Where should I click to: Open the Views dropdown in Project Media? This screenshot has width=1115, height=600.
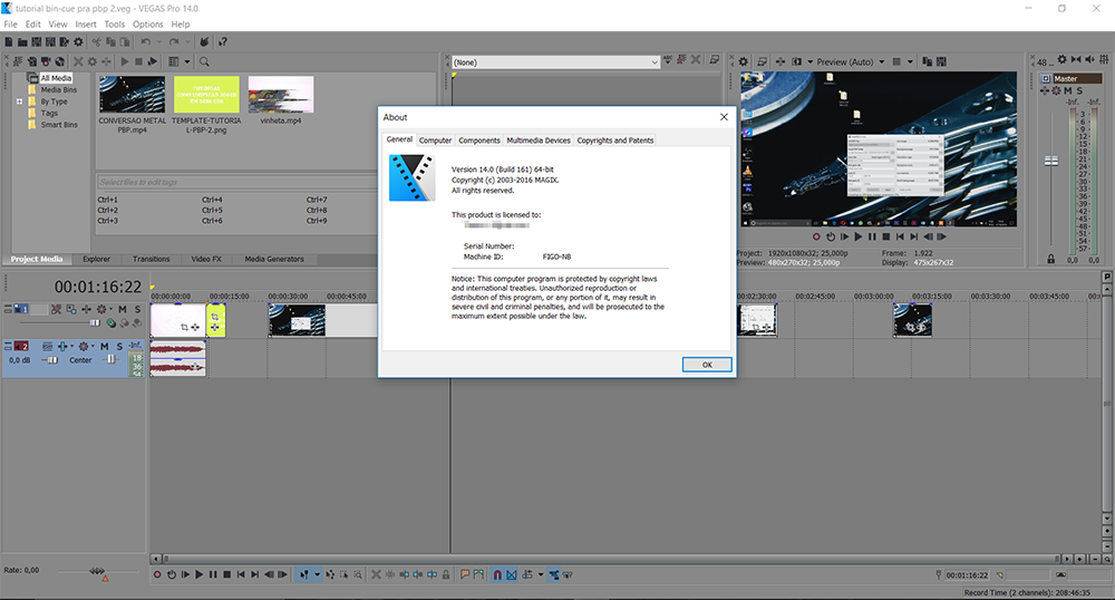point(187,62)
